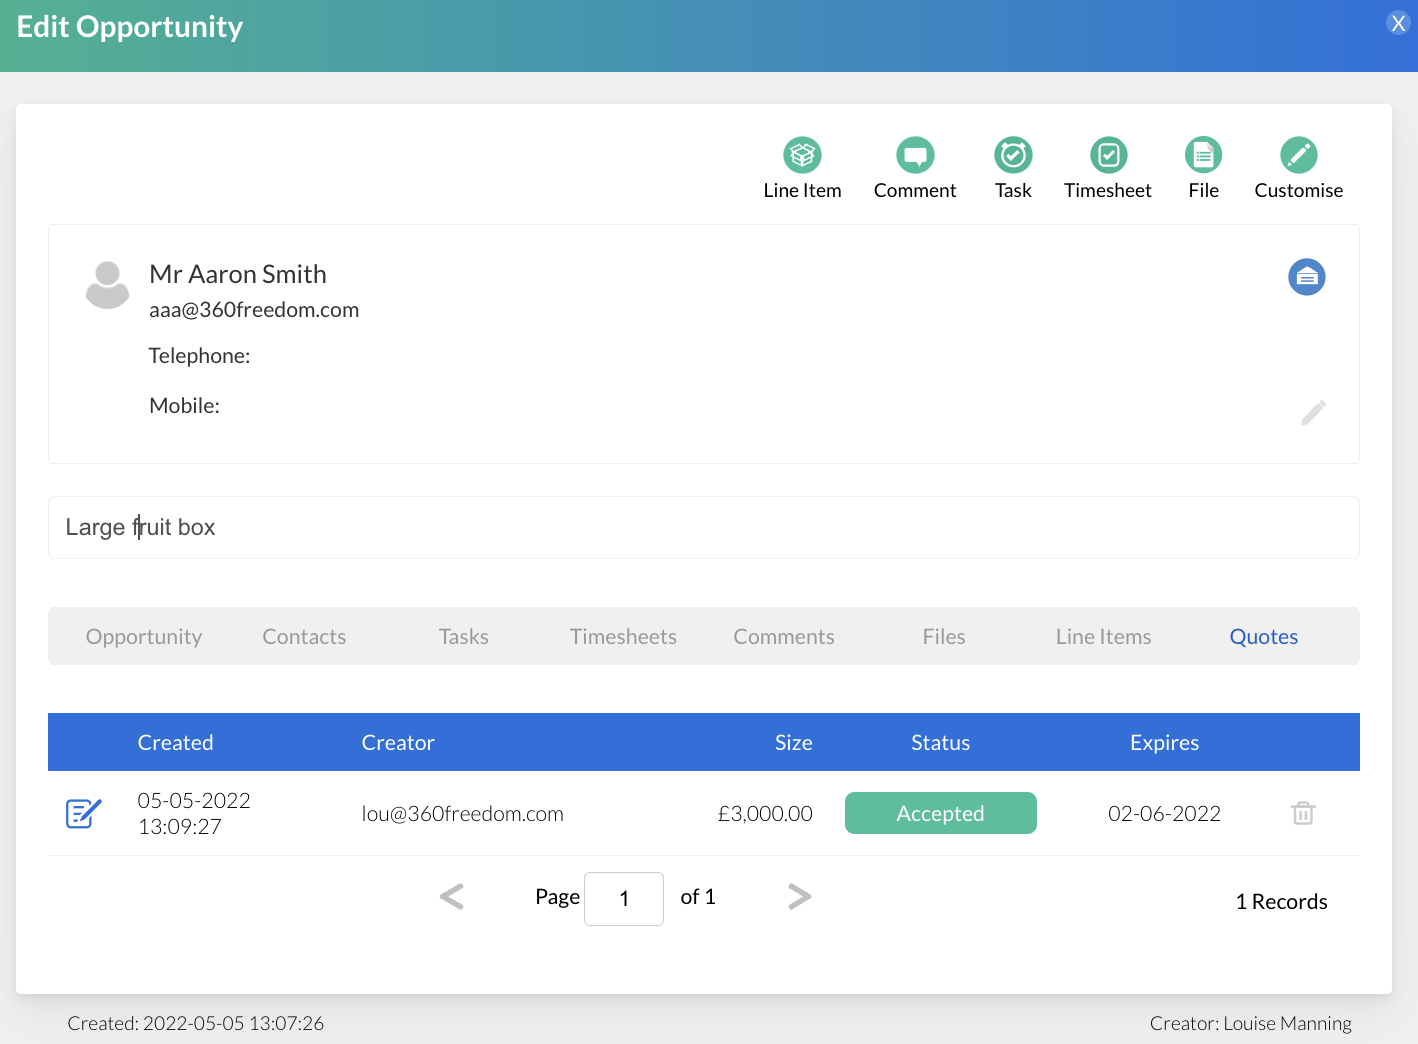
Task: Select the Line Items tab
Action: [1103, 637]
